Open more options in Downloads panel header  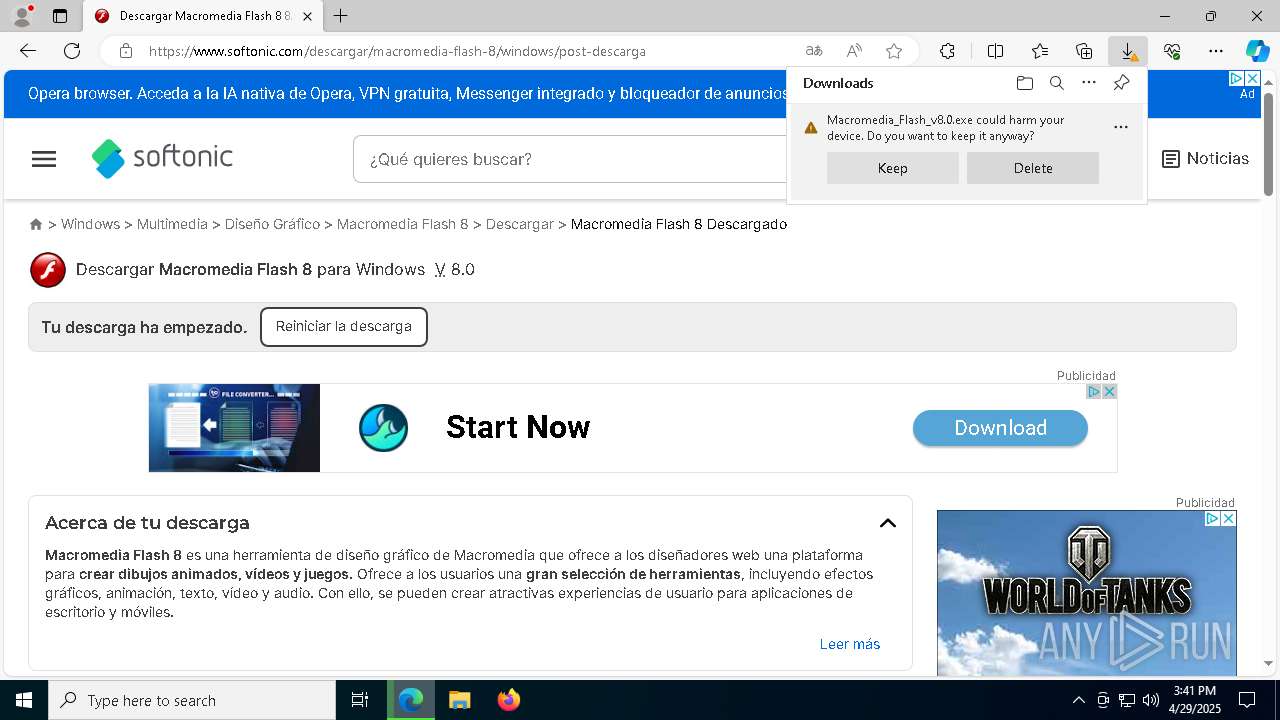pos(1089,83)
